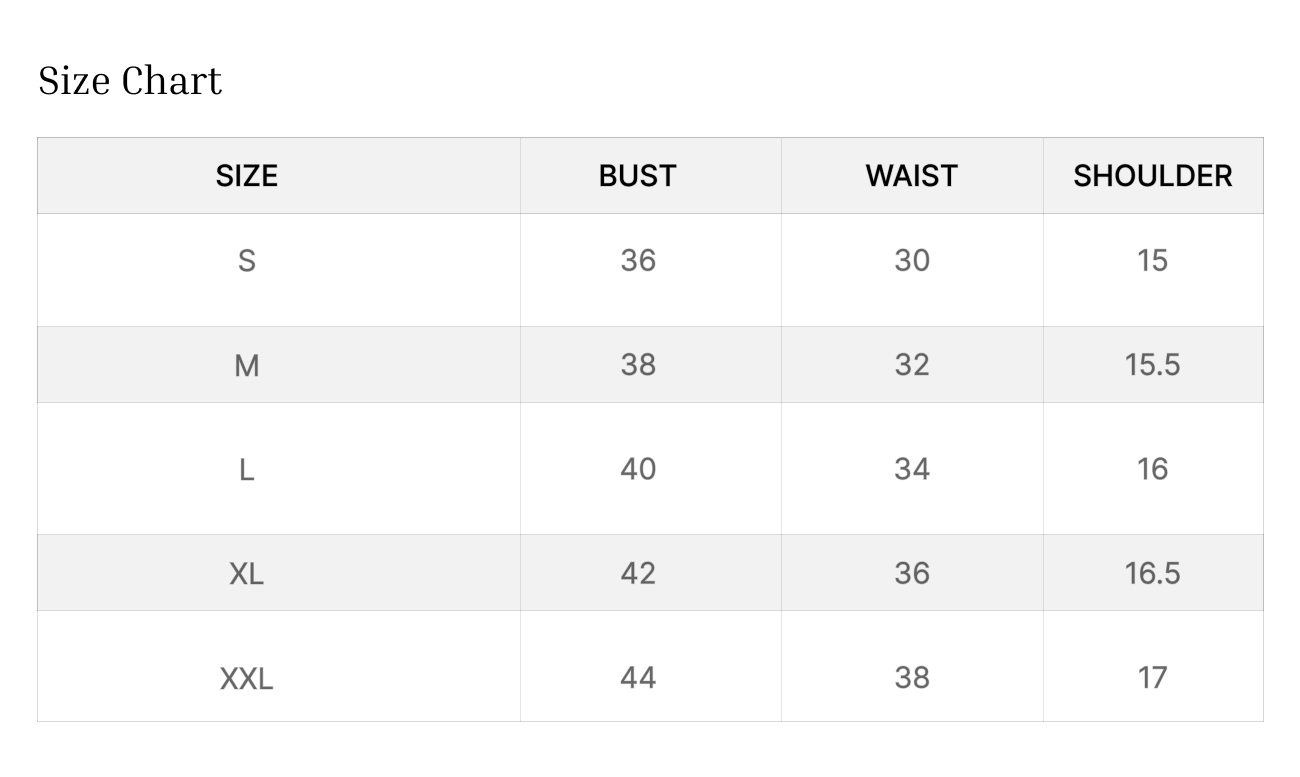Select the SHOULDER column header
The width and height of the screenshot is (1300, 777).
coord(1152,176)
